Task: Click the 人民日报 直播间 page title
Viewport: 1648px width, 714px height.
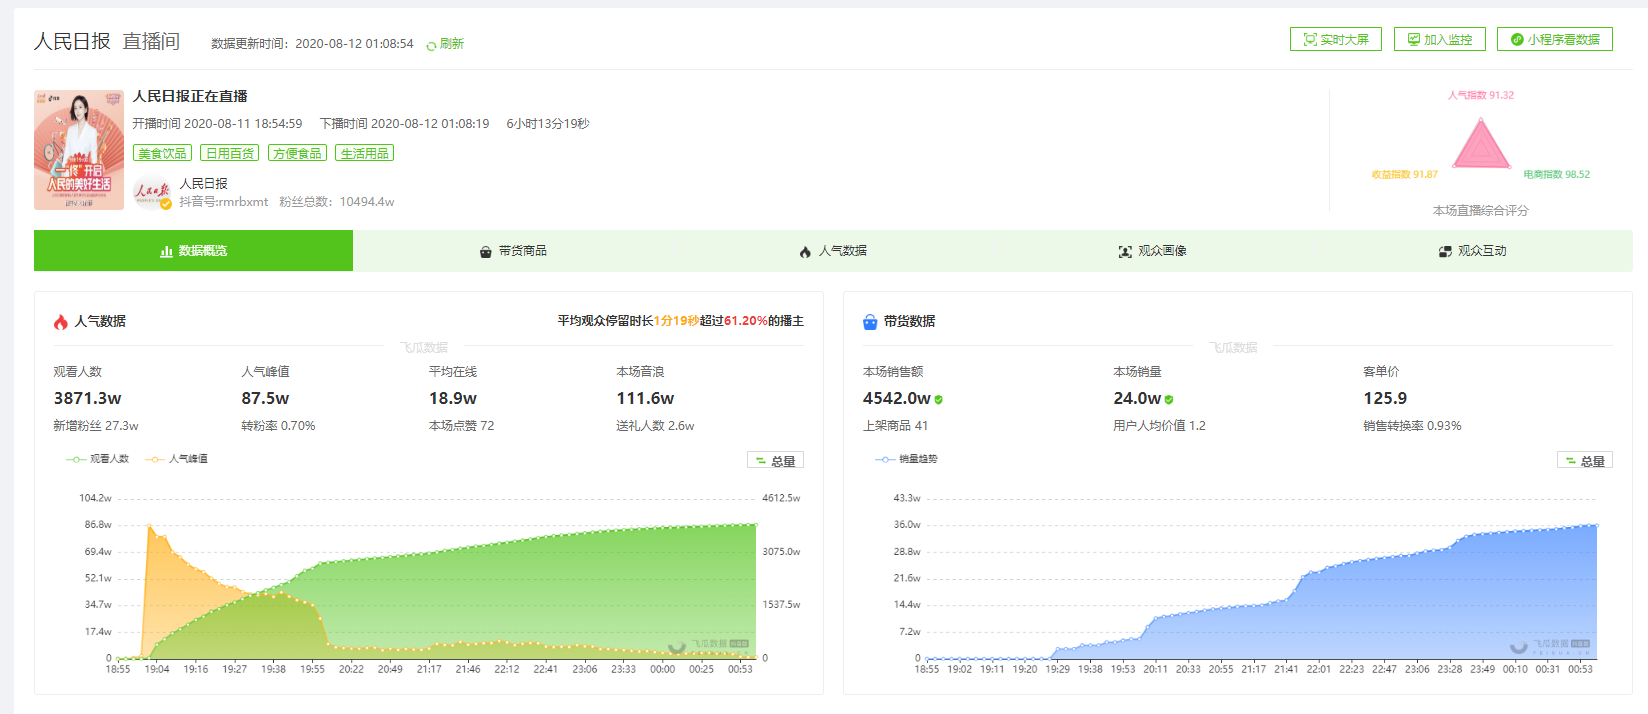Action: tap(107, 41)
